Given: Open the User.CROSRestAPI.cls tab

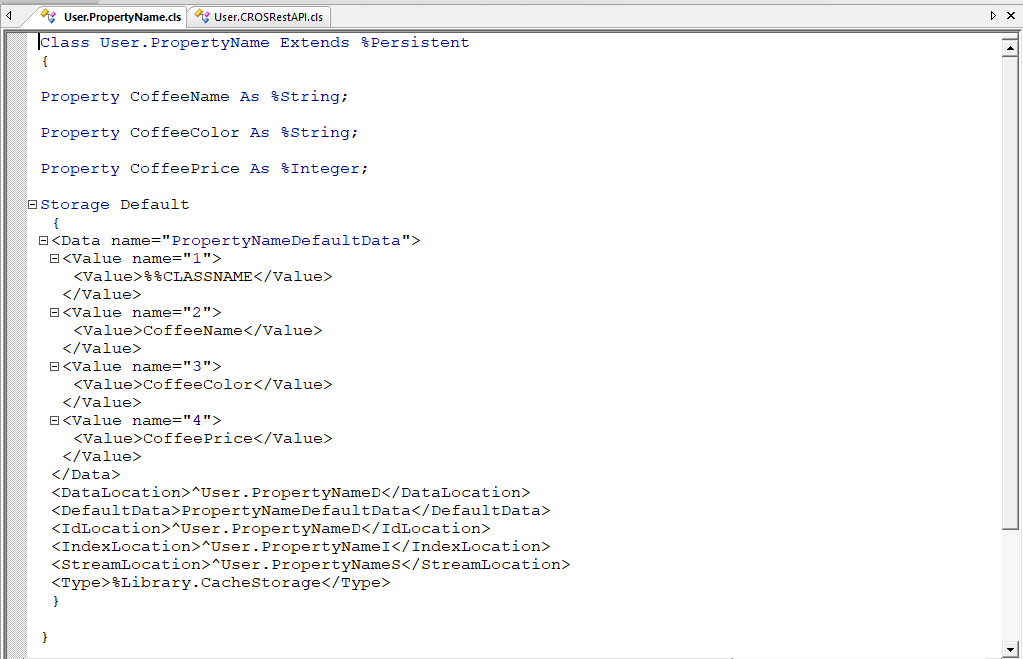Looking at the screenshot, I should 259,17.
